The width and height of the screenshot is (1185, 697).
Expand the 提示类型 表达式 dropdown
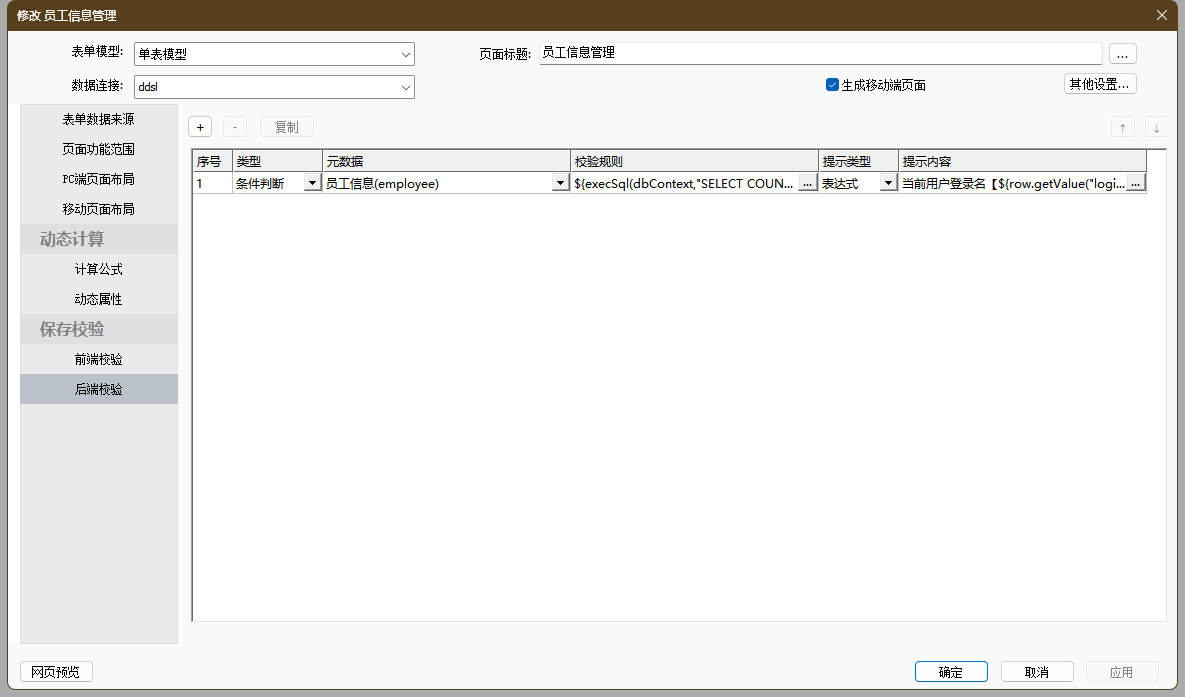887,183
